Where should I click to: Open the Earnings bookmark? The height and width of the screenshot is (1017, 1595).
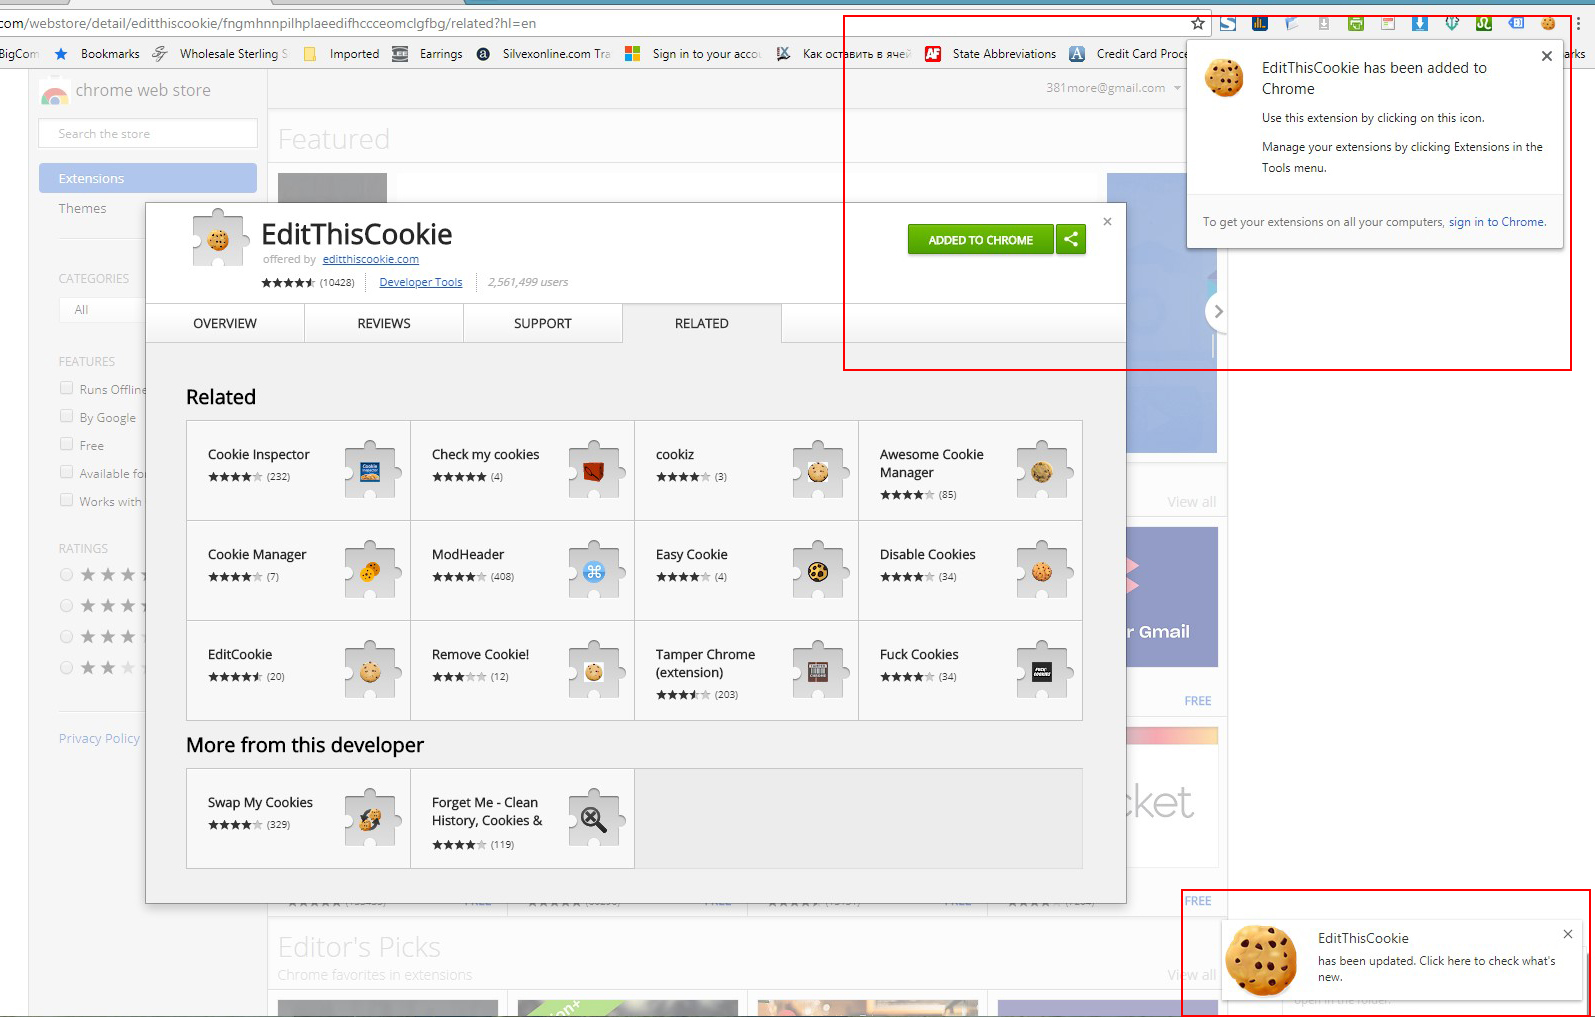[428, 54]
